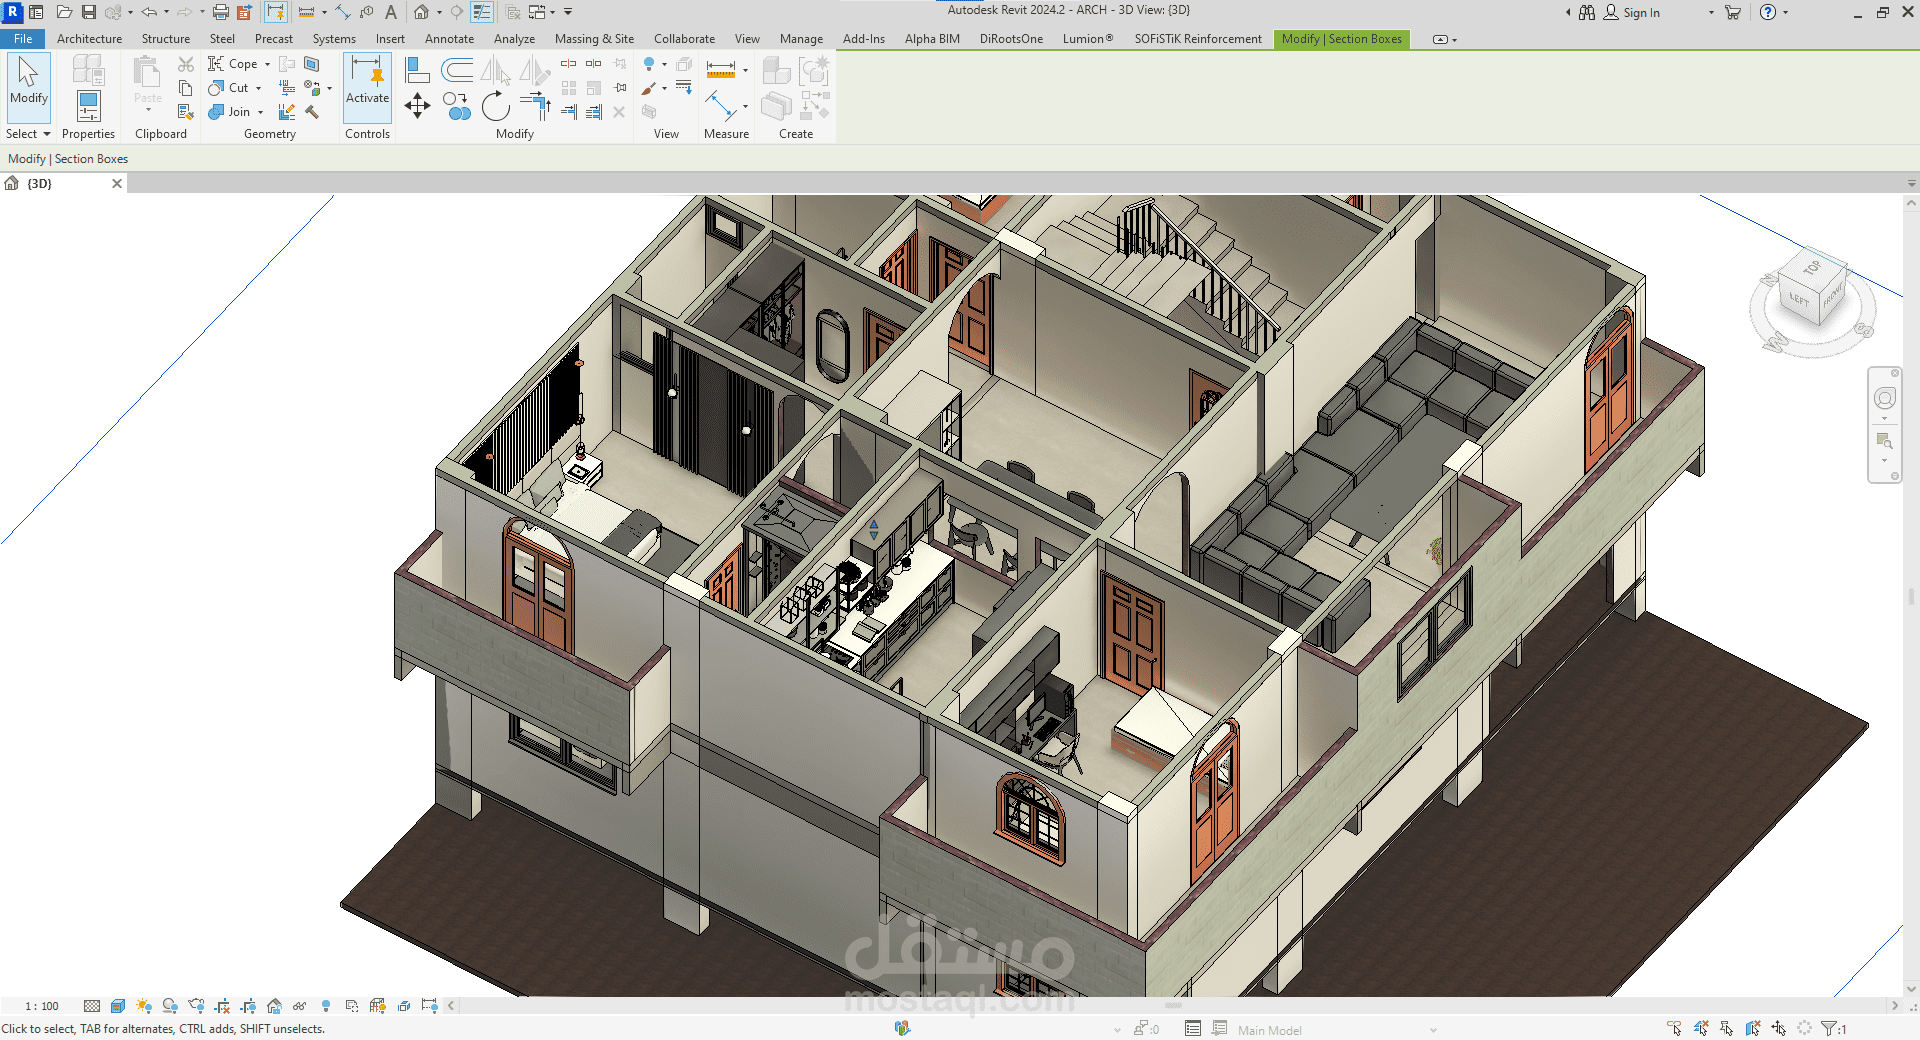This screenshot has height=1040, width=1920.
Task: Toggle Select Underlay Elements
Action: point(1701,1028)
